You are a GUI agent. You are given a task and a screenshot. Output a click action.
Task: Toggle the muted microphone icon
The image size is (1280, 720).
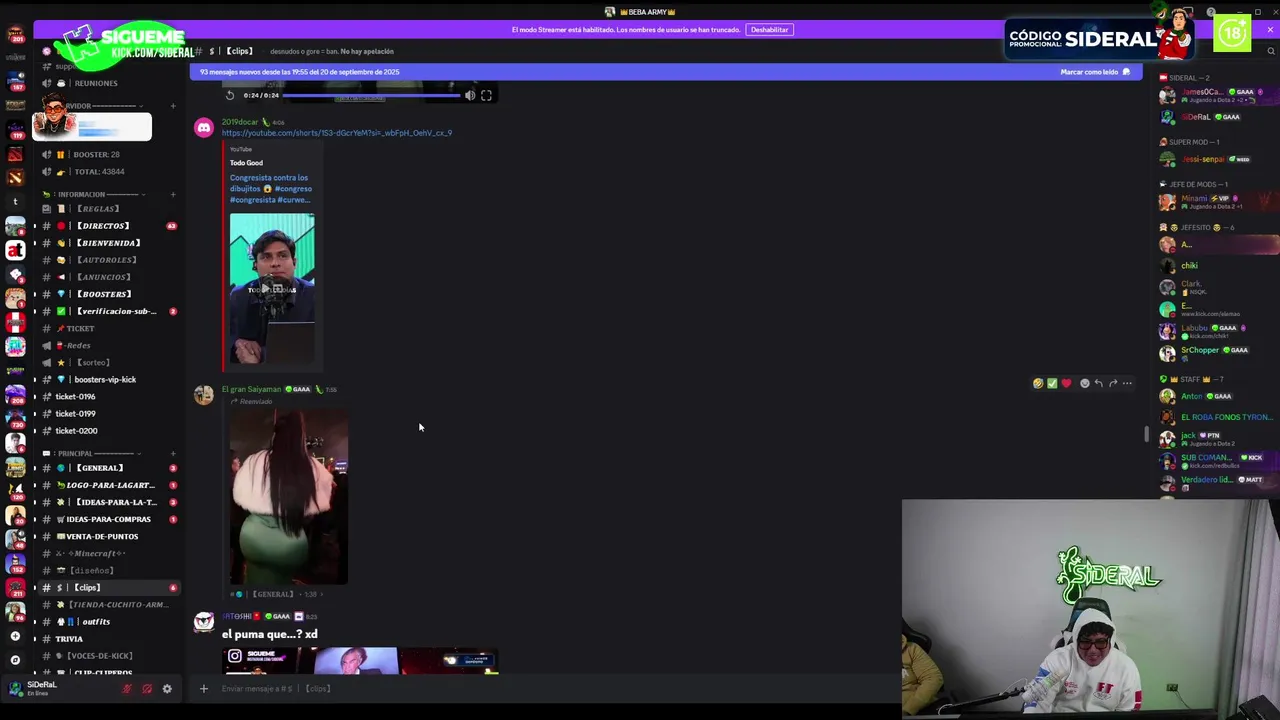127,688
